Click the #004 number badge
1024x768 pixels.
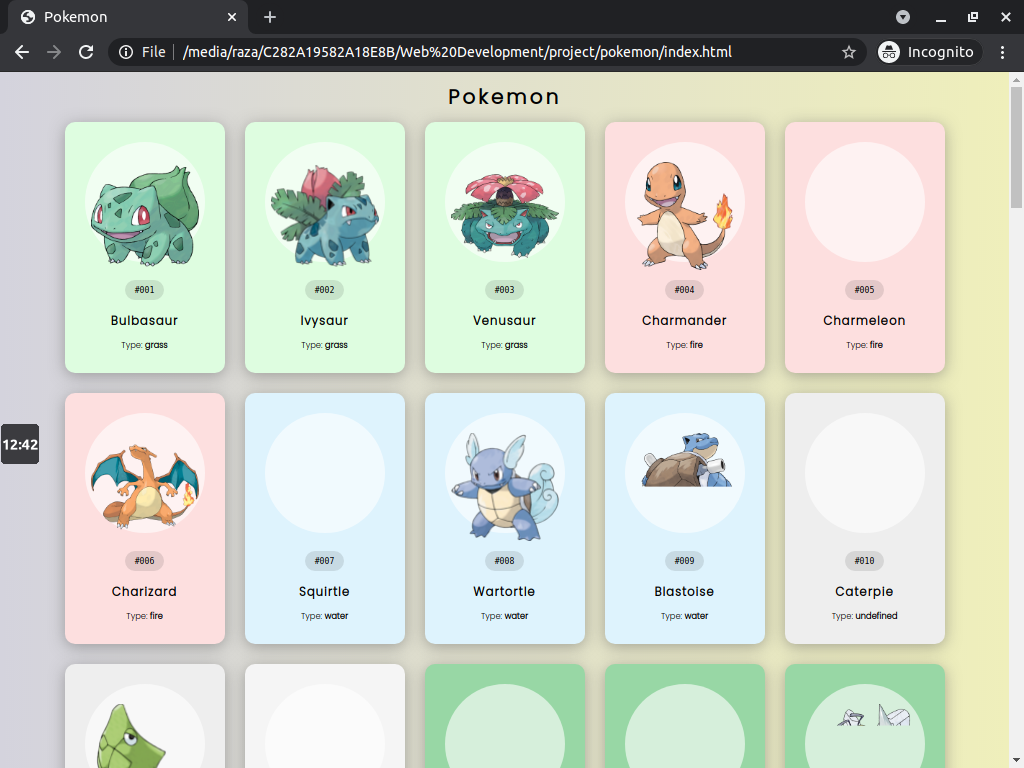[684, 290]
